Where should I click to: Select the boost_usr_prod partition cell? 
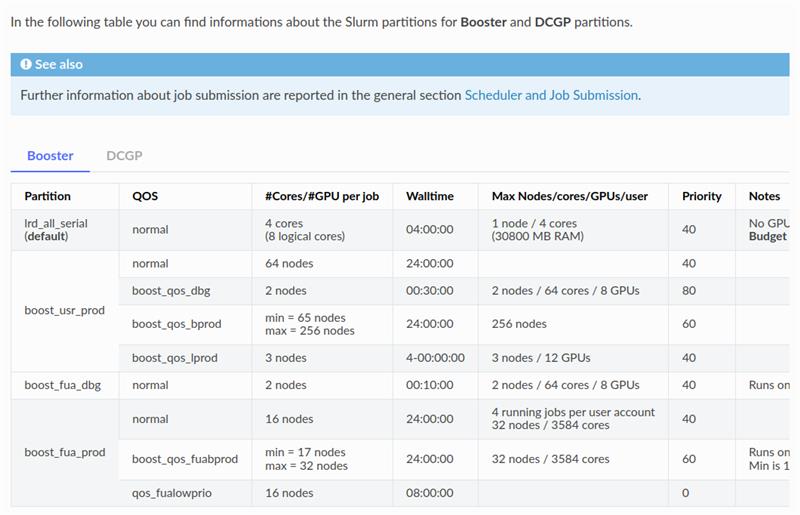[64, 311]
